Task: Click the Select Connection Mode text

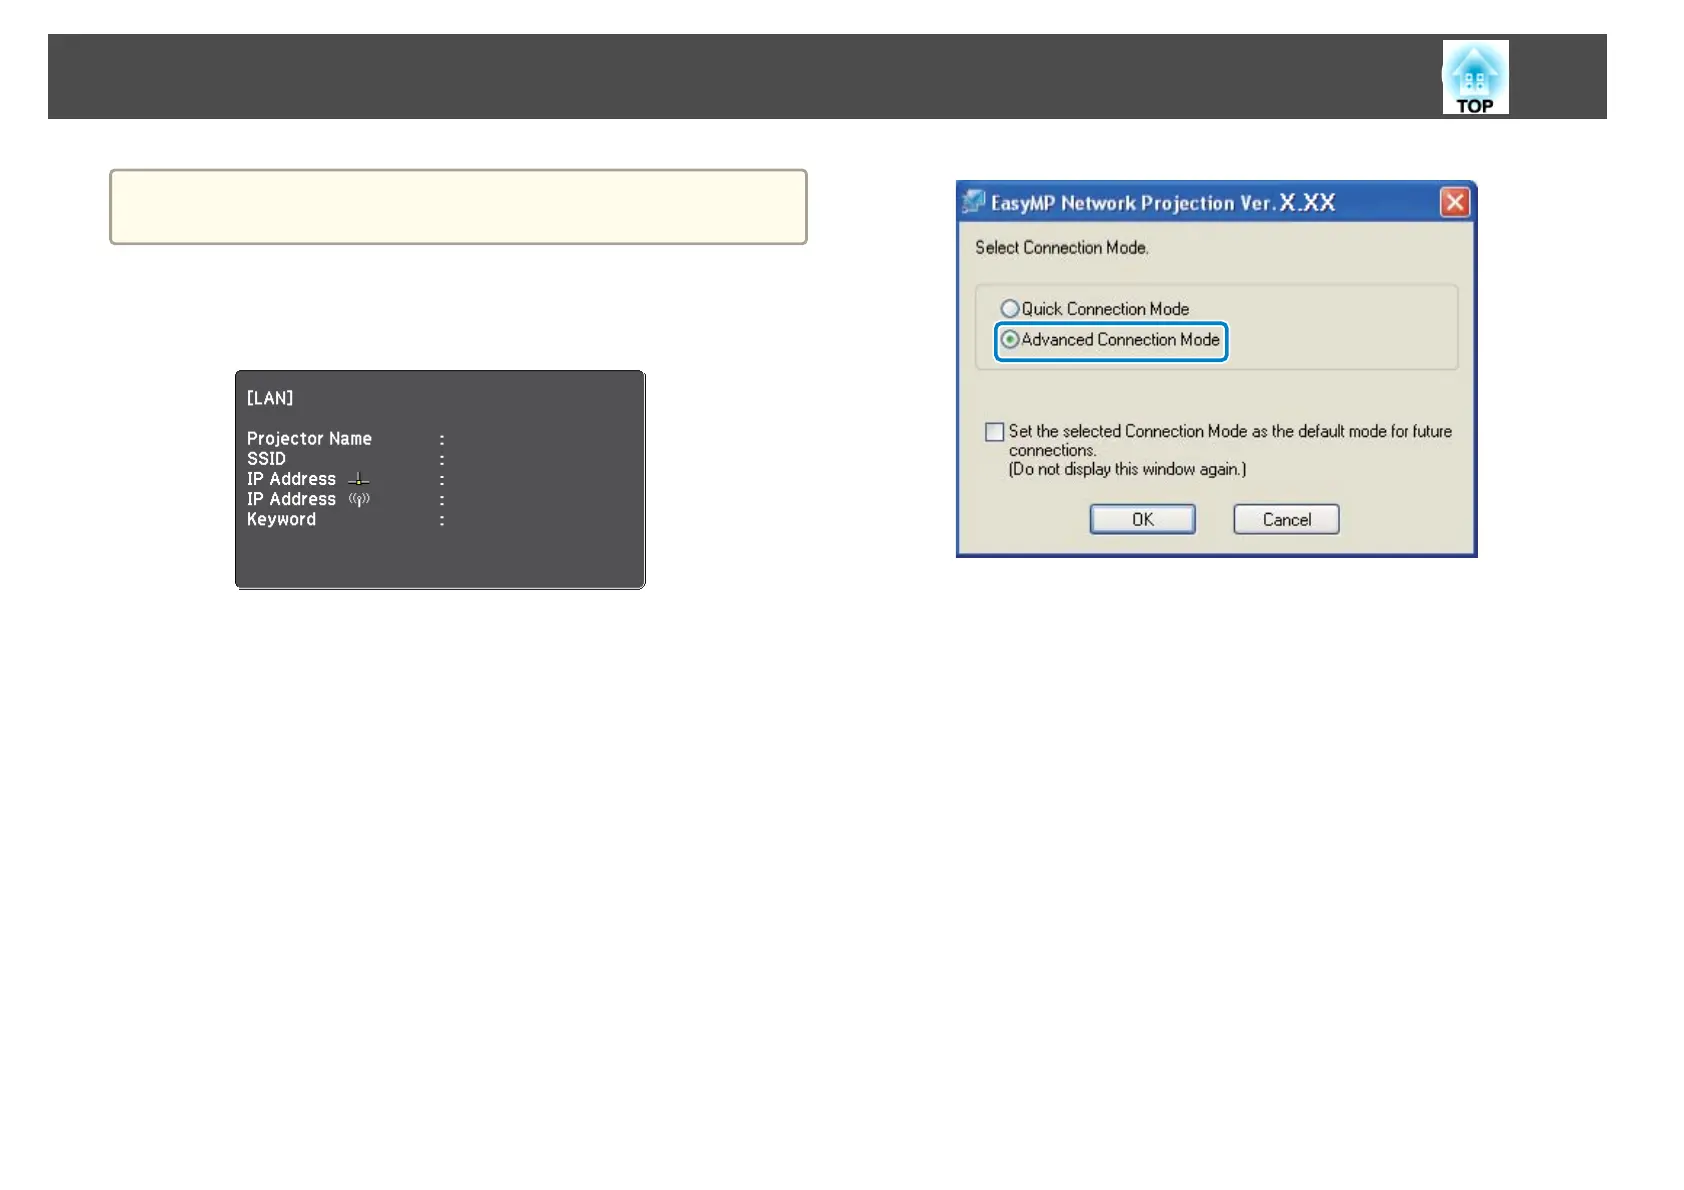Action: click(x=1062, y=247)
